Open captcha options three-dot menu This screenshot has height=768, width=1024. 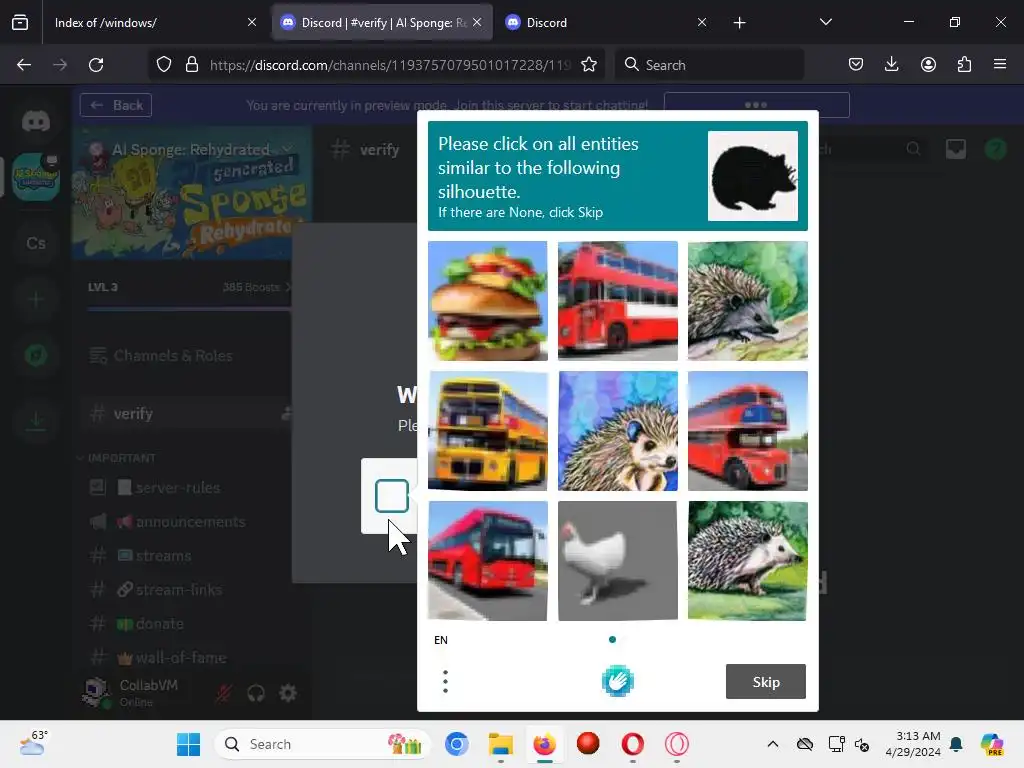445,682
